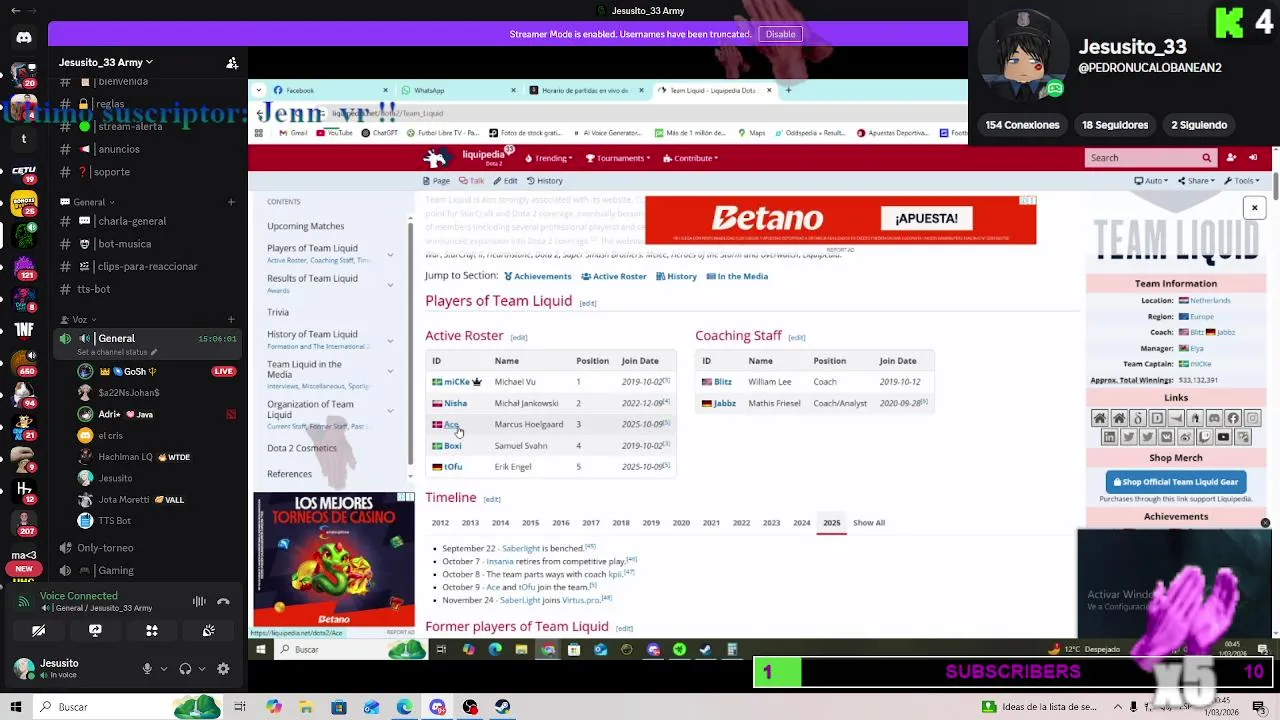Start Discord screen share
The height and width of the screenshot is (720, 1280).
(95, 631)
